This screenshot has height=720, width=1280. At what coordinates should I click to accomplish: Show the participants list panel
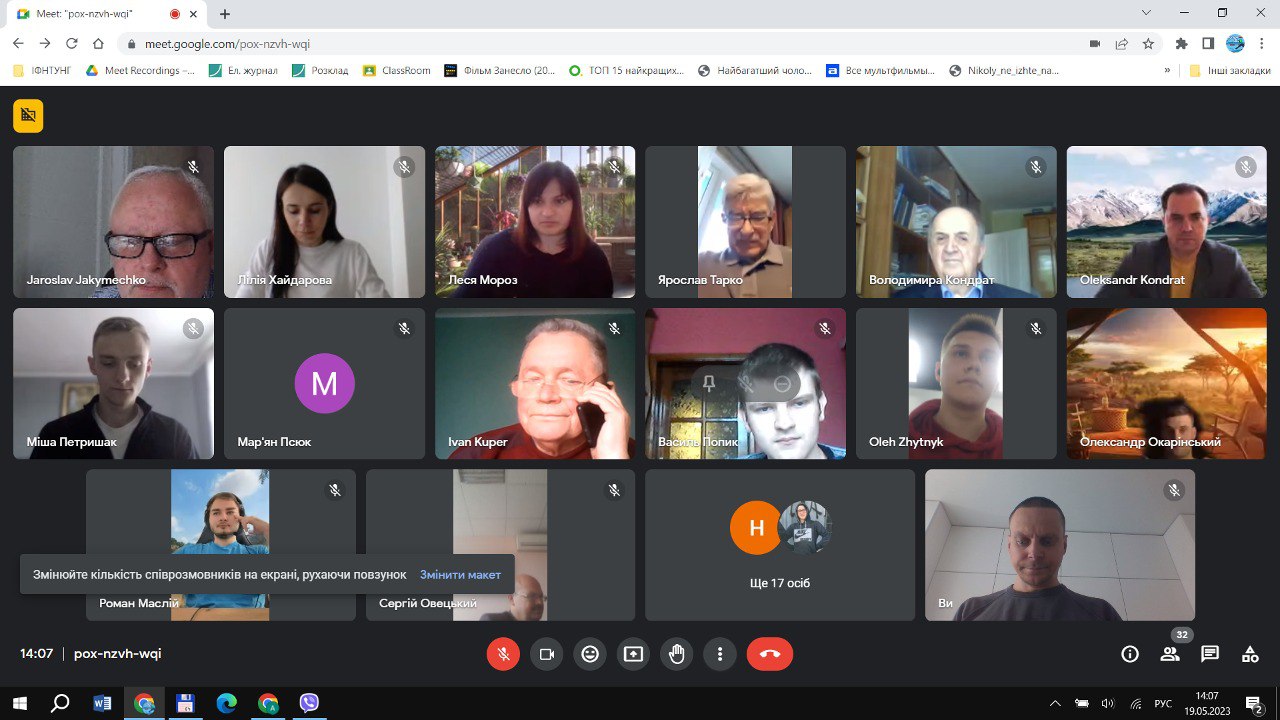(x=1169, y=654)
